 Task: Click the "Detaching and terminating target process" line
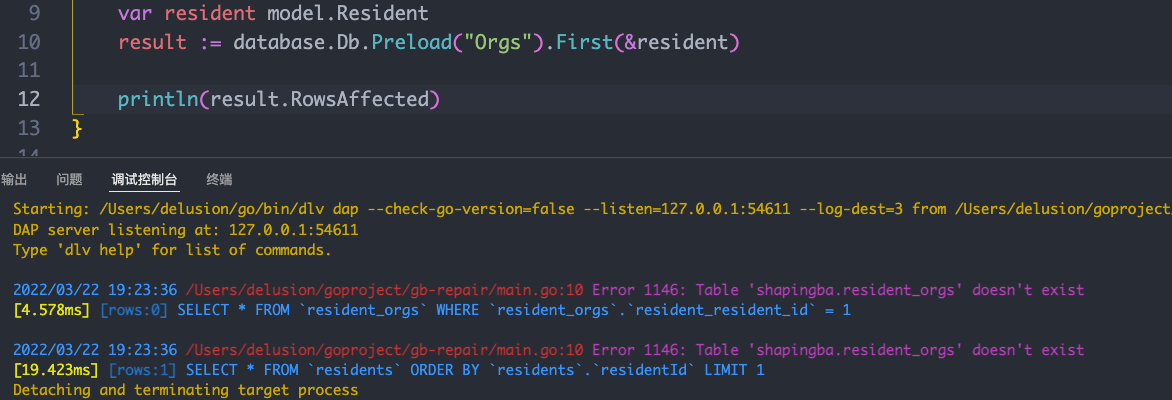click(x=185, y=390)
